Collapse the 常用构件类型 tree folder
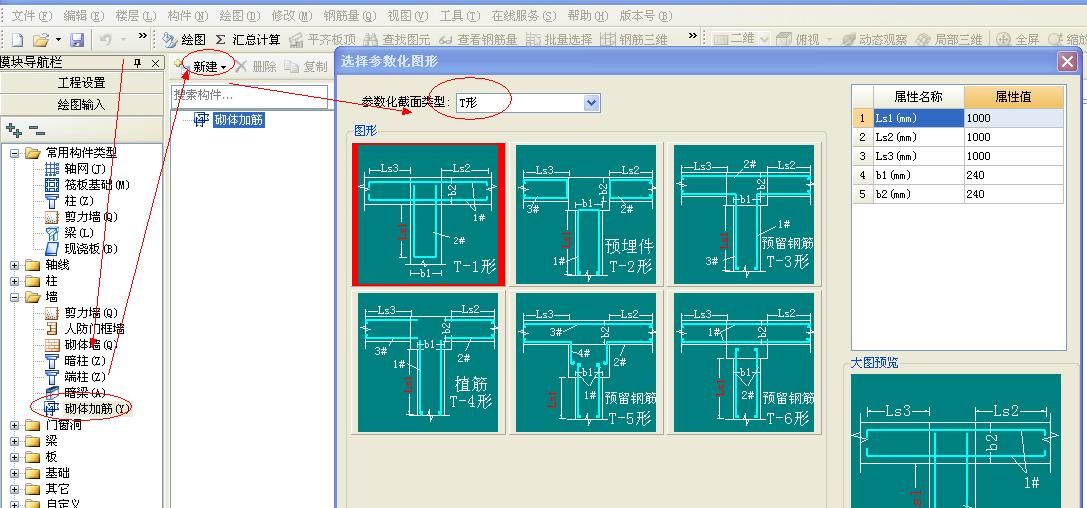 pyautogui.click(x=15, y=153)
